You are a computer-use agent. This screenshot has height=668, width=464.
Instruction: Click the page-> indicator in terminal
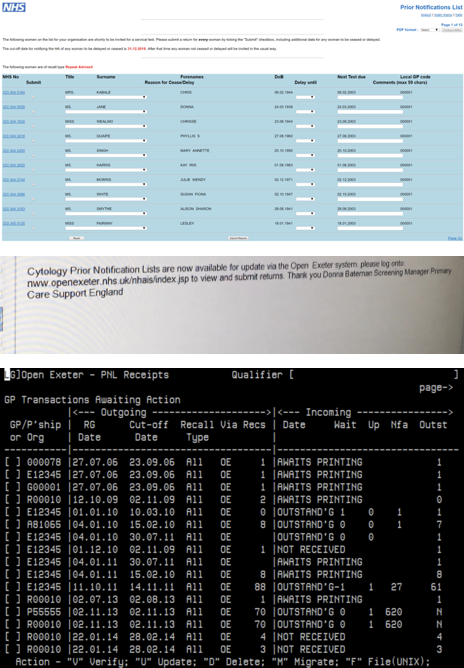coord(436,388)
